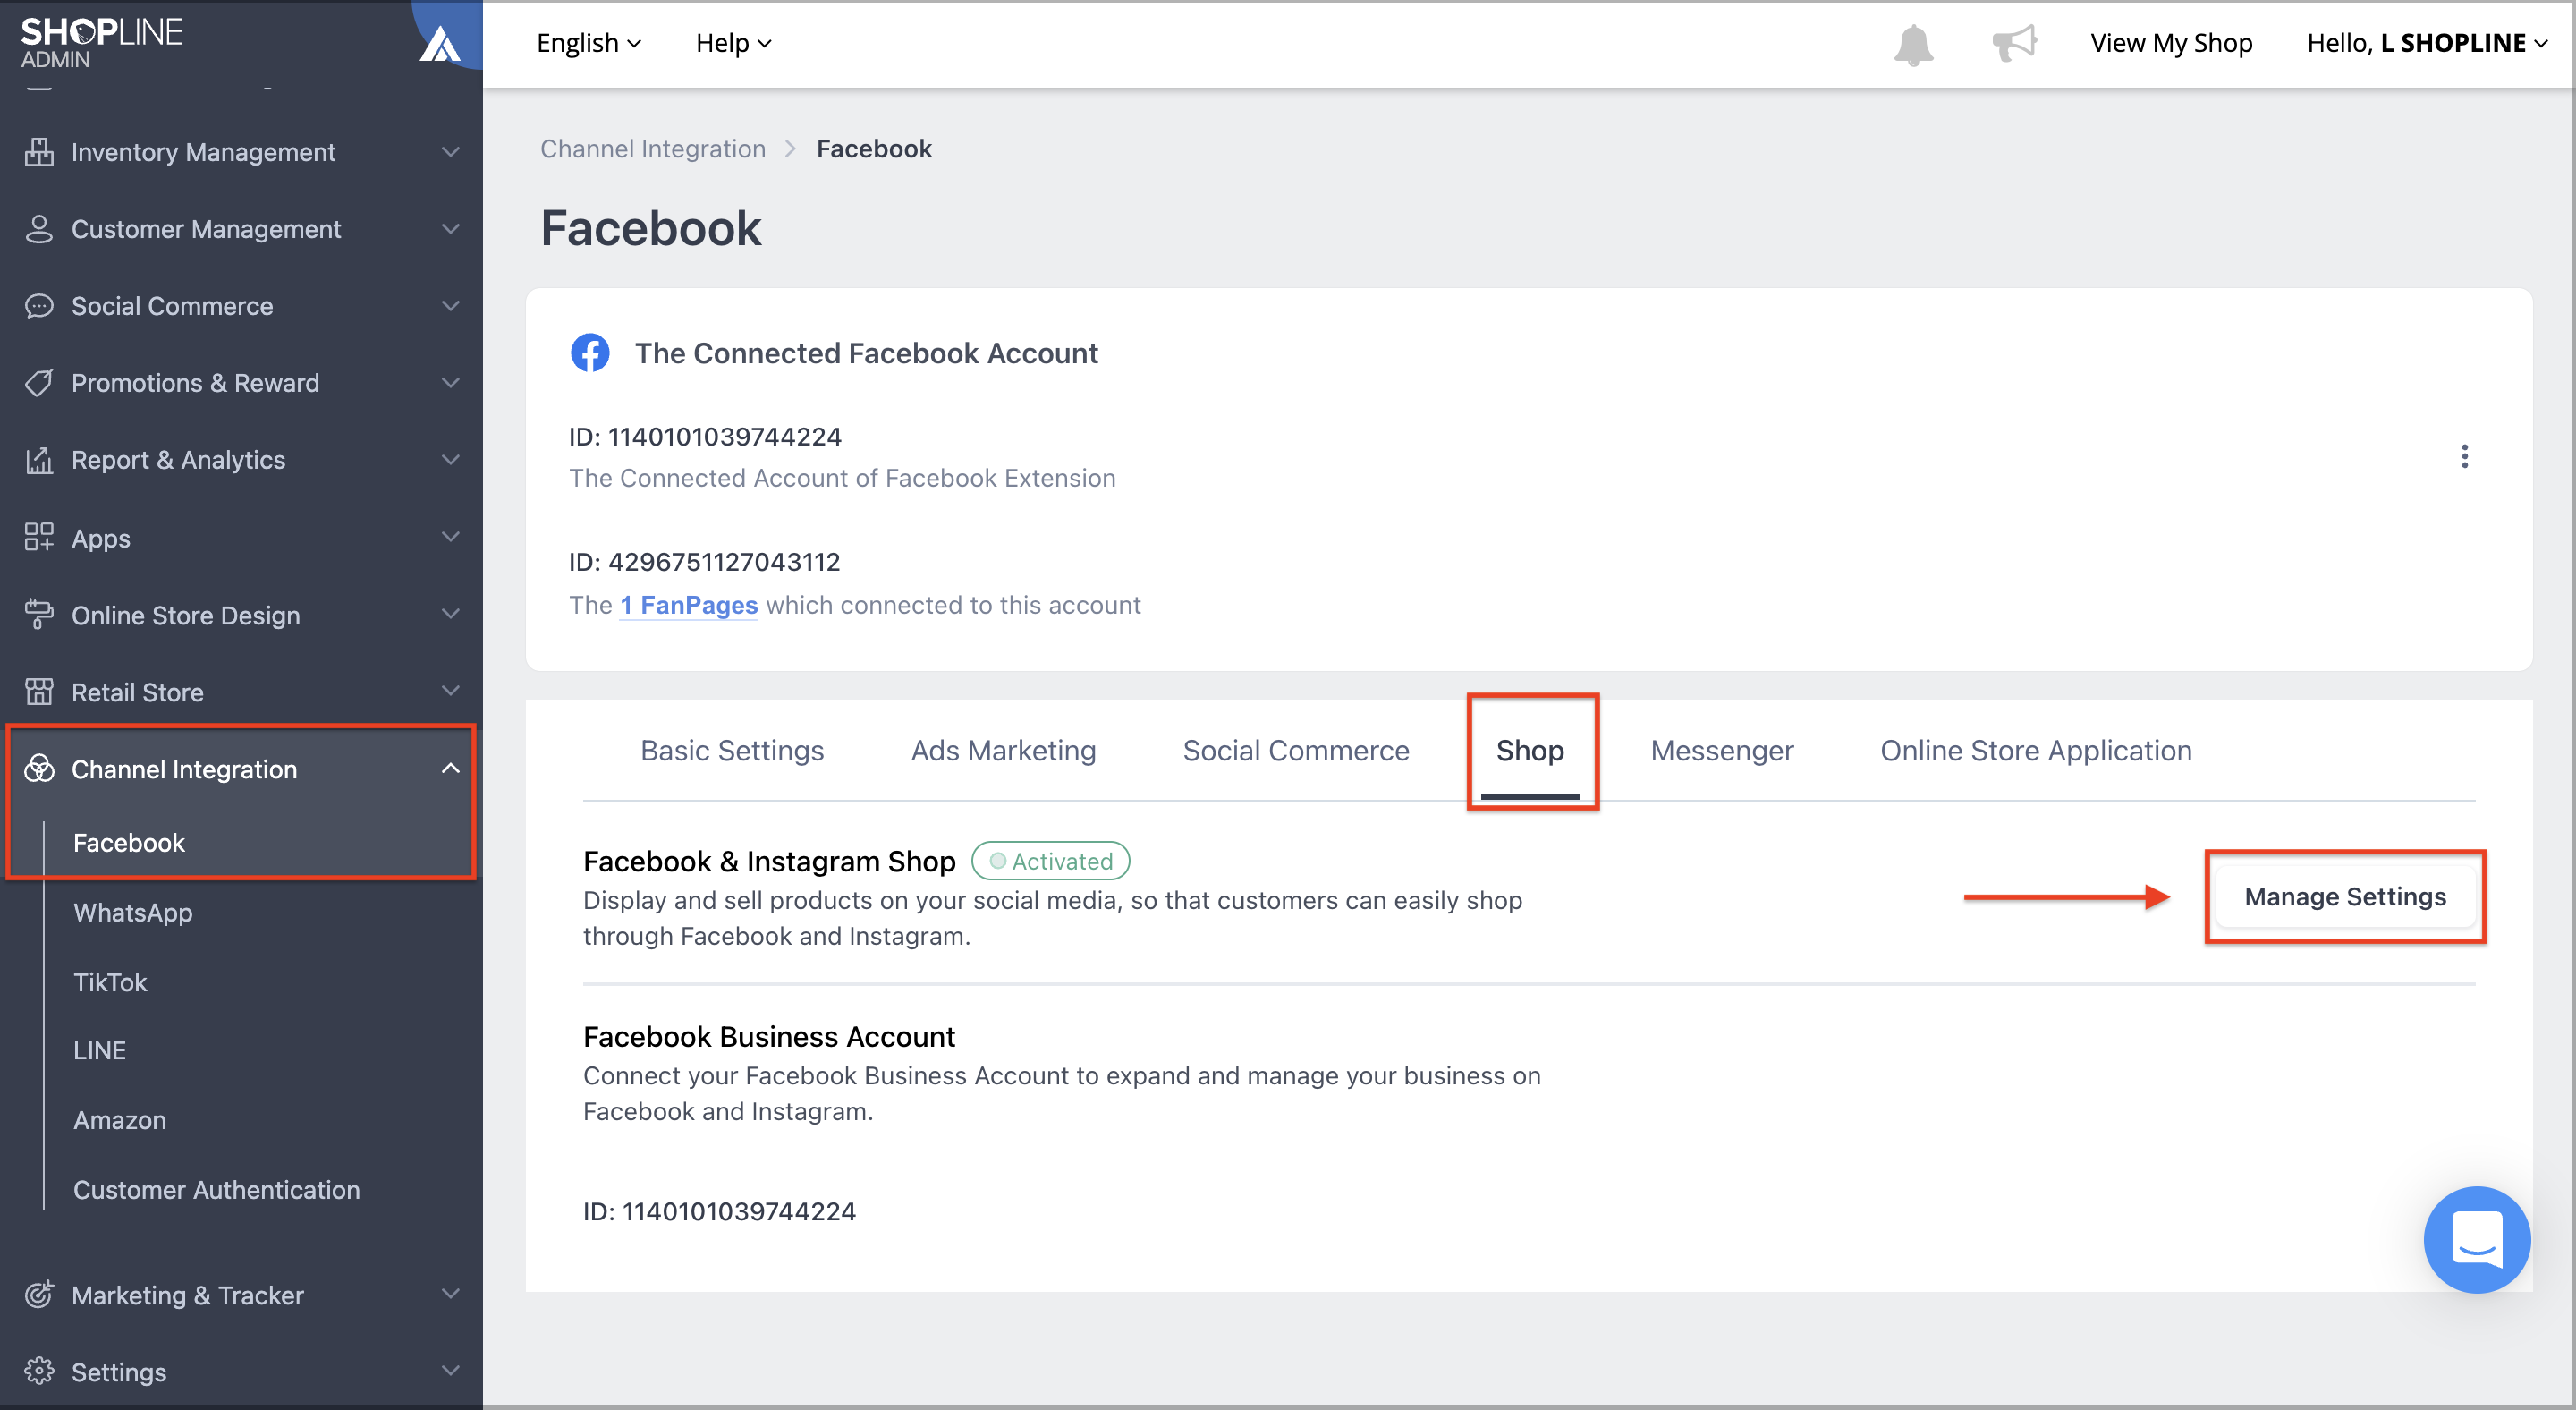Select WhatsApp in Channel Integration submenu
The height and width of the screenshot is (1410, 2576).
(133, 912)
